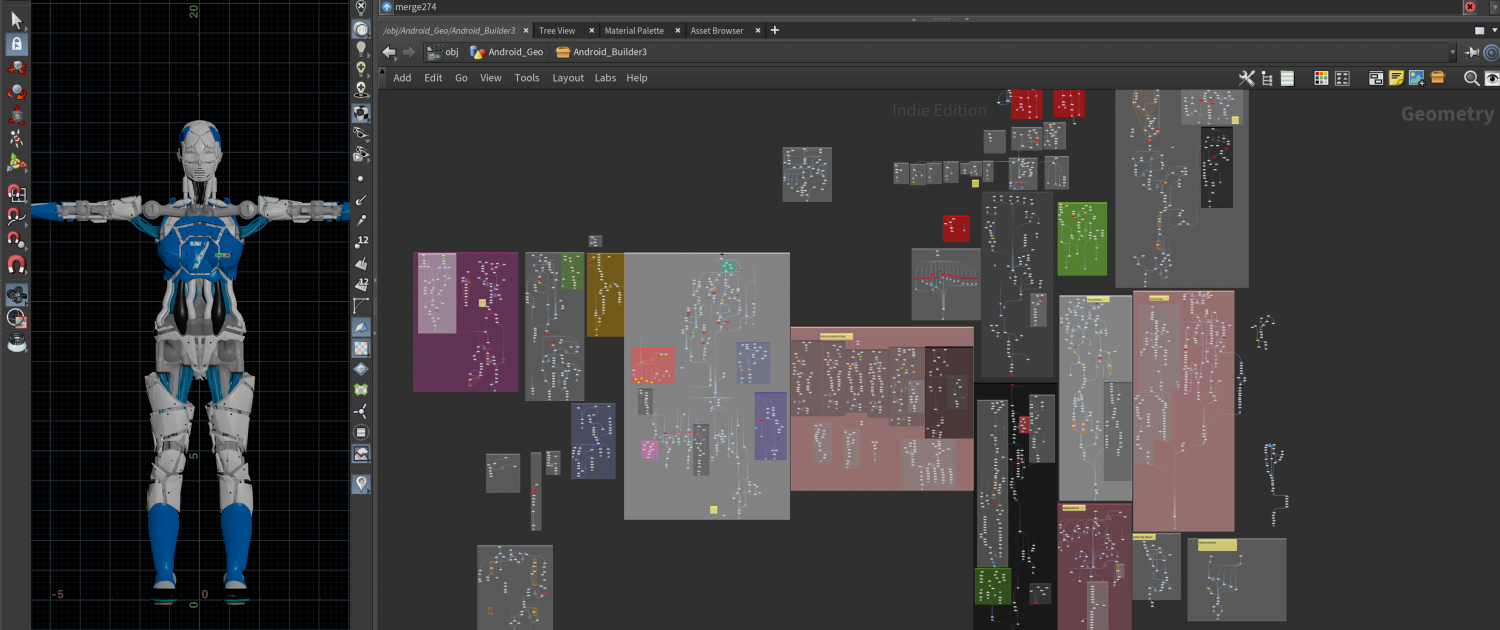1500x630 pixels.
Task: Click the color palette grid icon
Action: tap(1320, 78)
